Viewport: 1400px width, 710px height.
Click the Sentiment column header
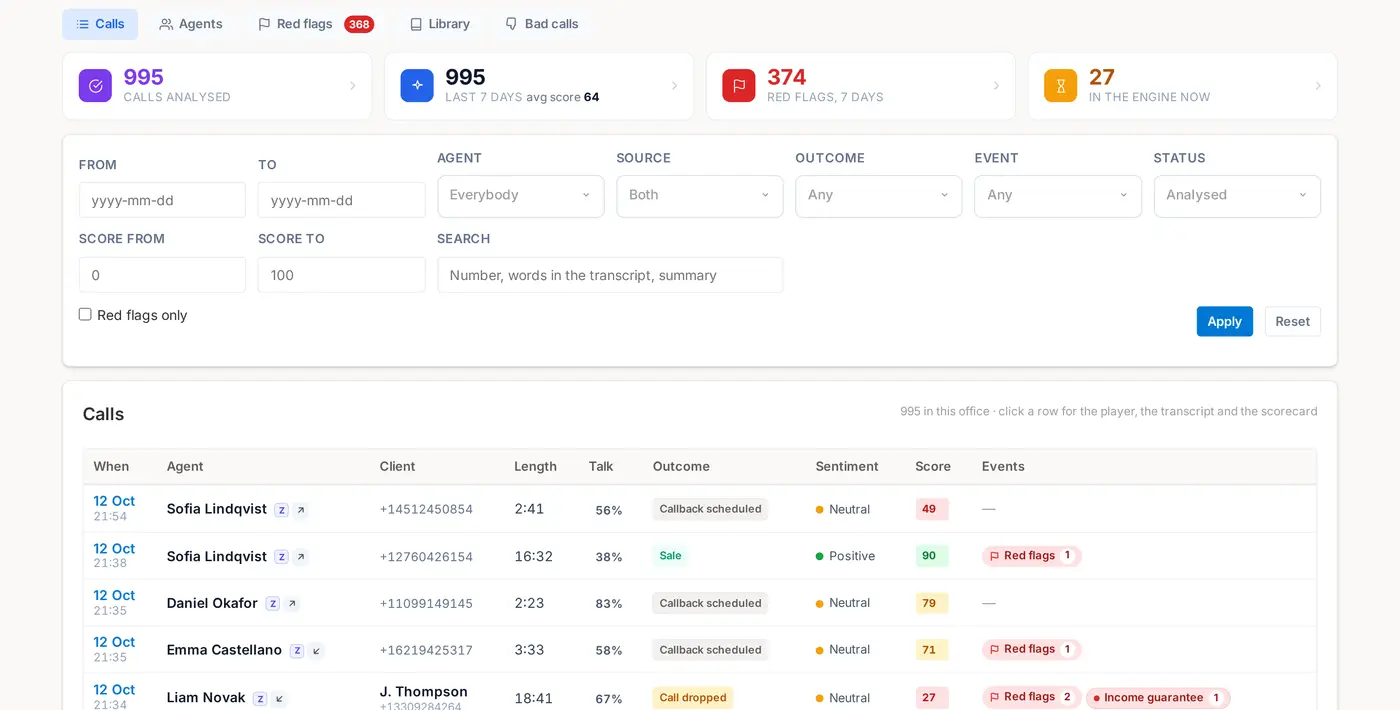click(847, 466)
